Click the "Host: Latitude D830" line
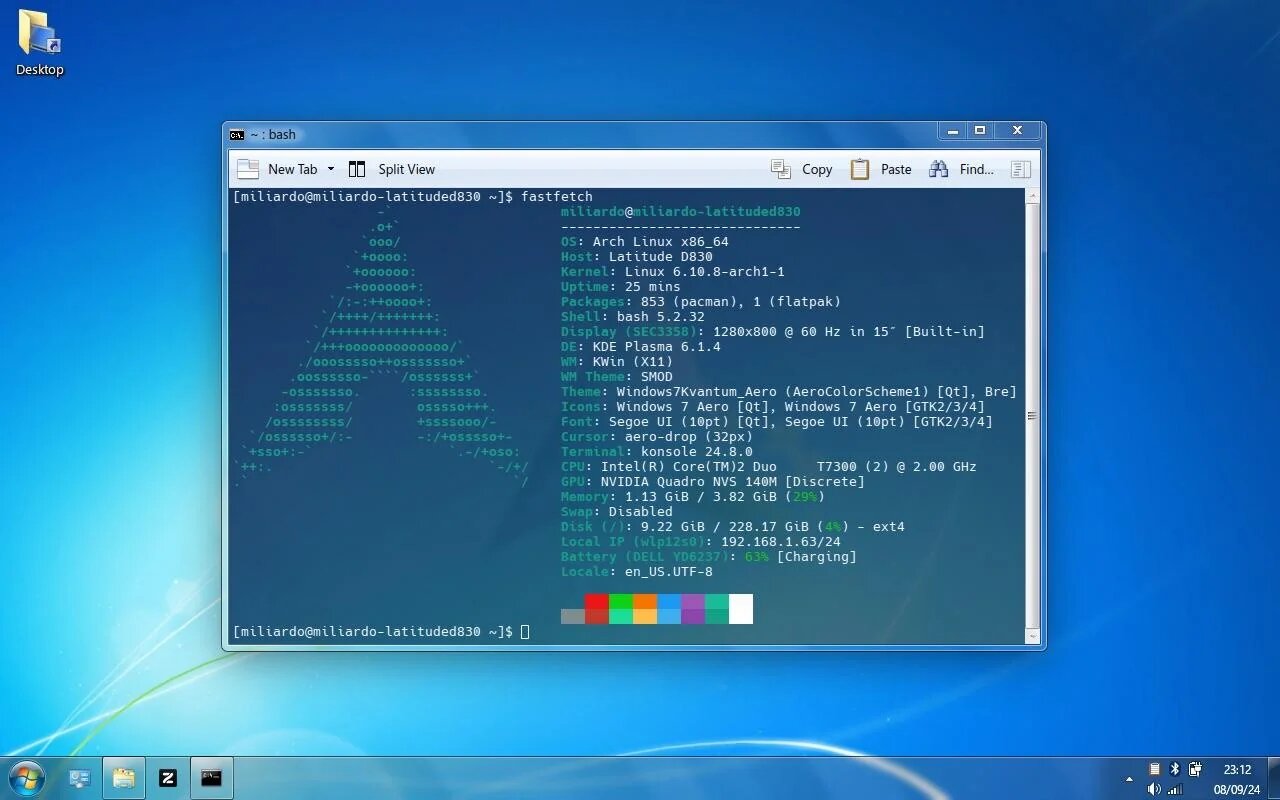 click(x=637, y=256)
